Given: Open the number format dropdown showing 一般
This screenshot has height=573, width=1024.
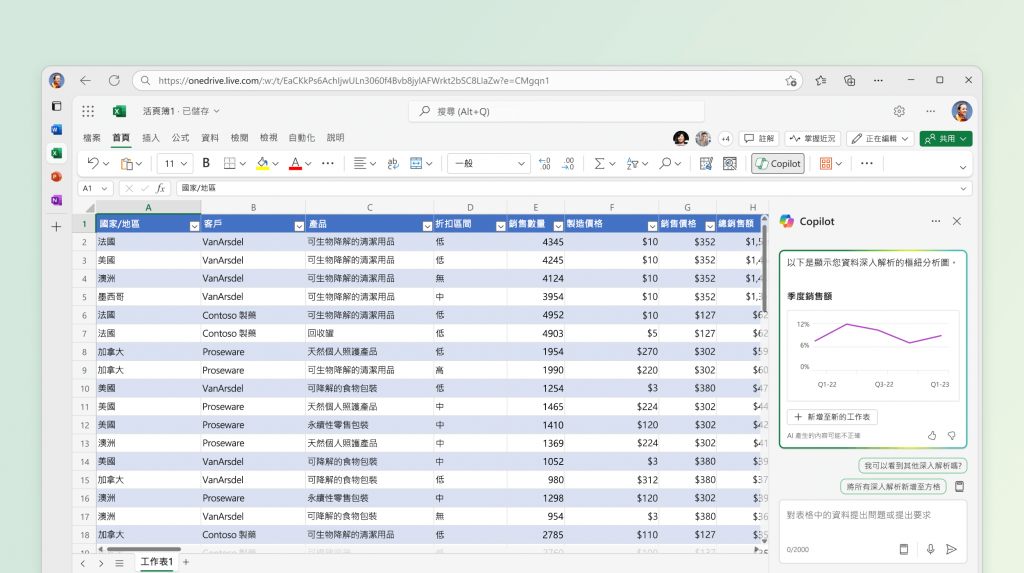Looking at the screenshot, I should tap(488, 163).
